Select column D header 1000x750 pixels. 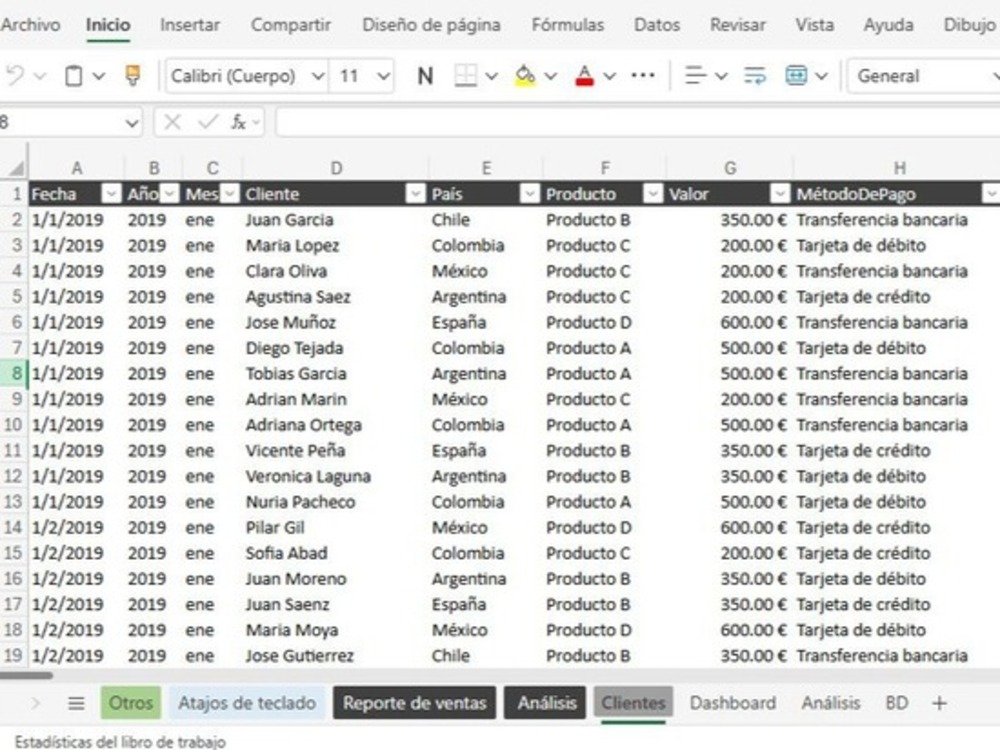(x=335, y=168)
